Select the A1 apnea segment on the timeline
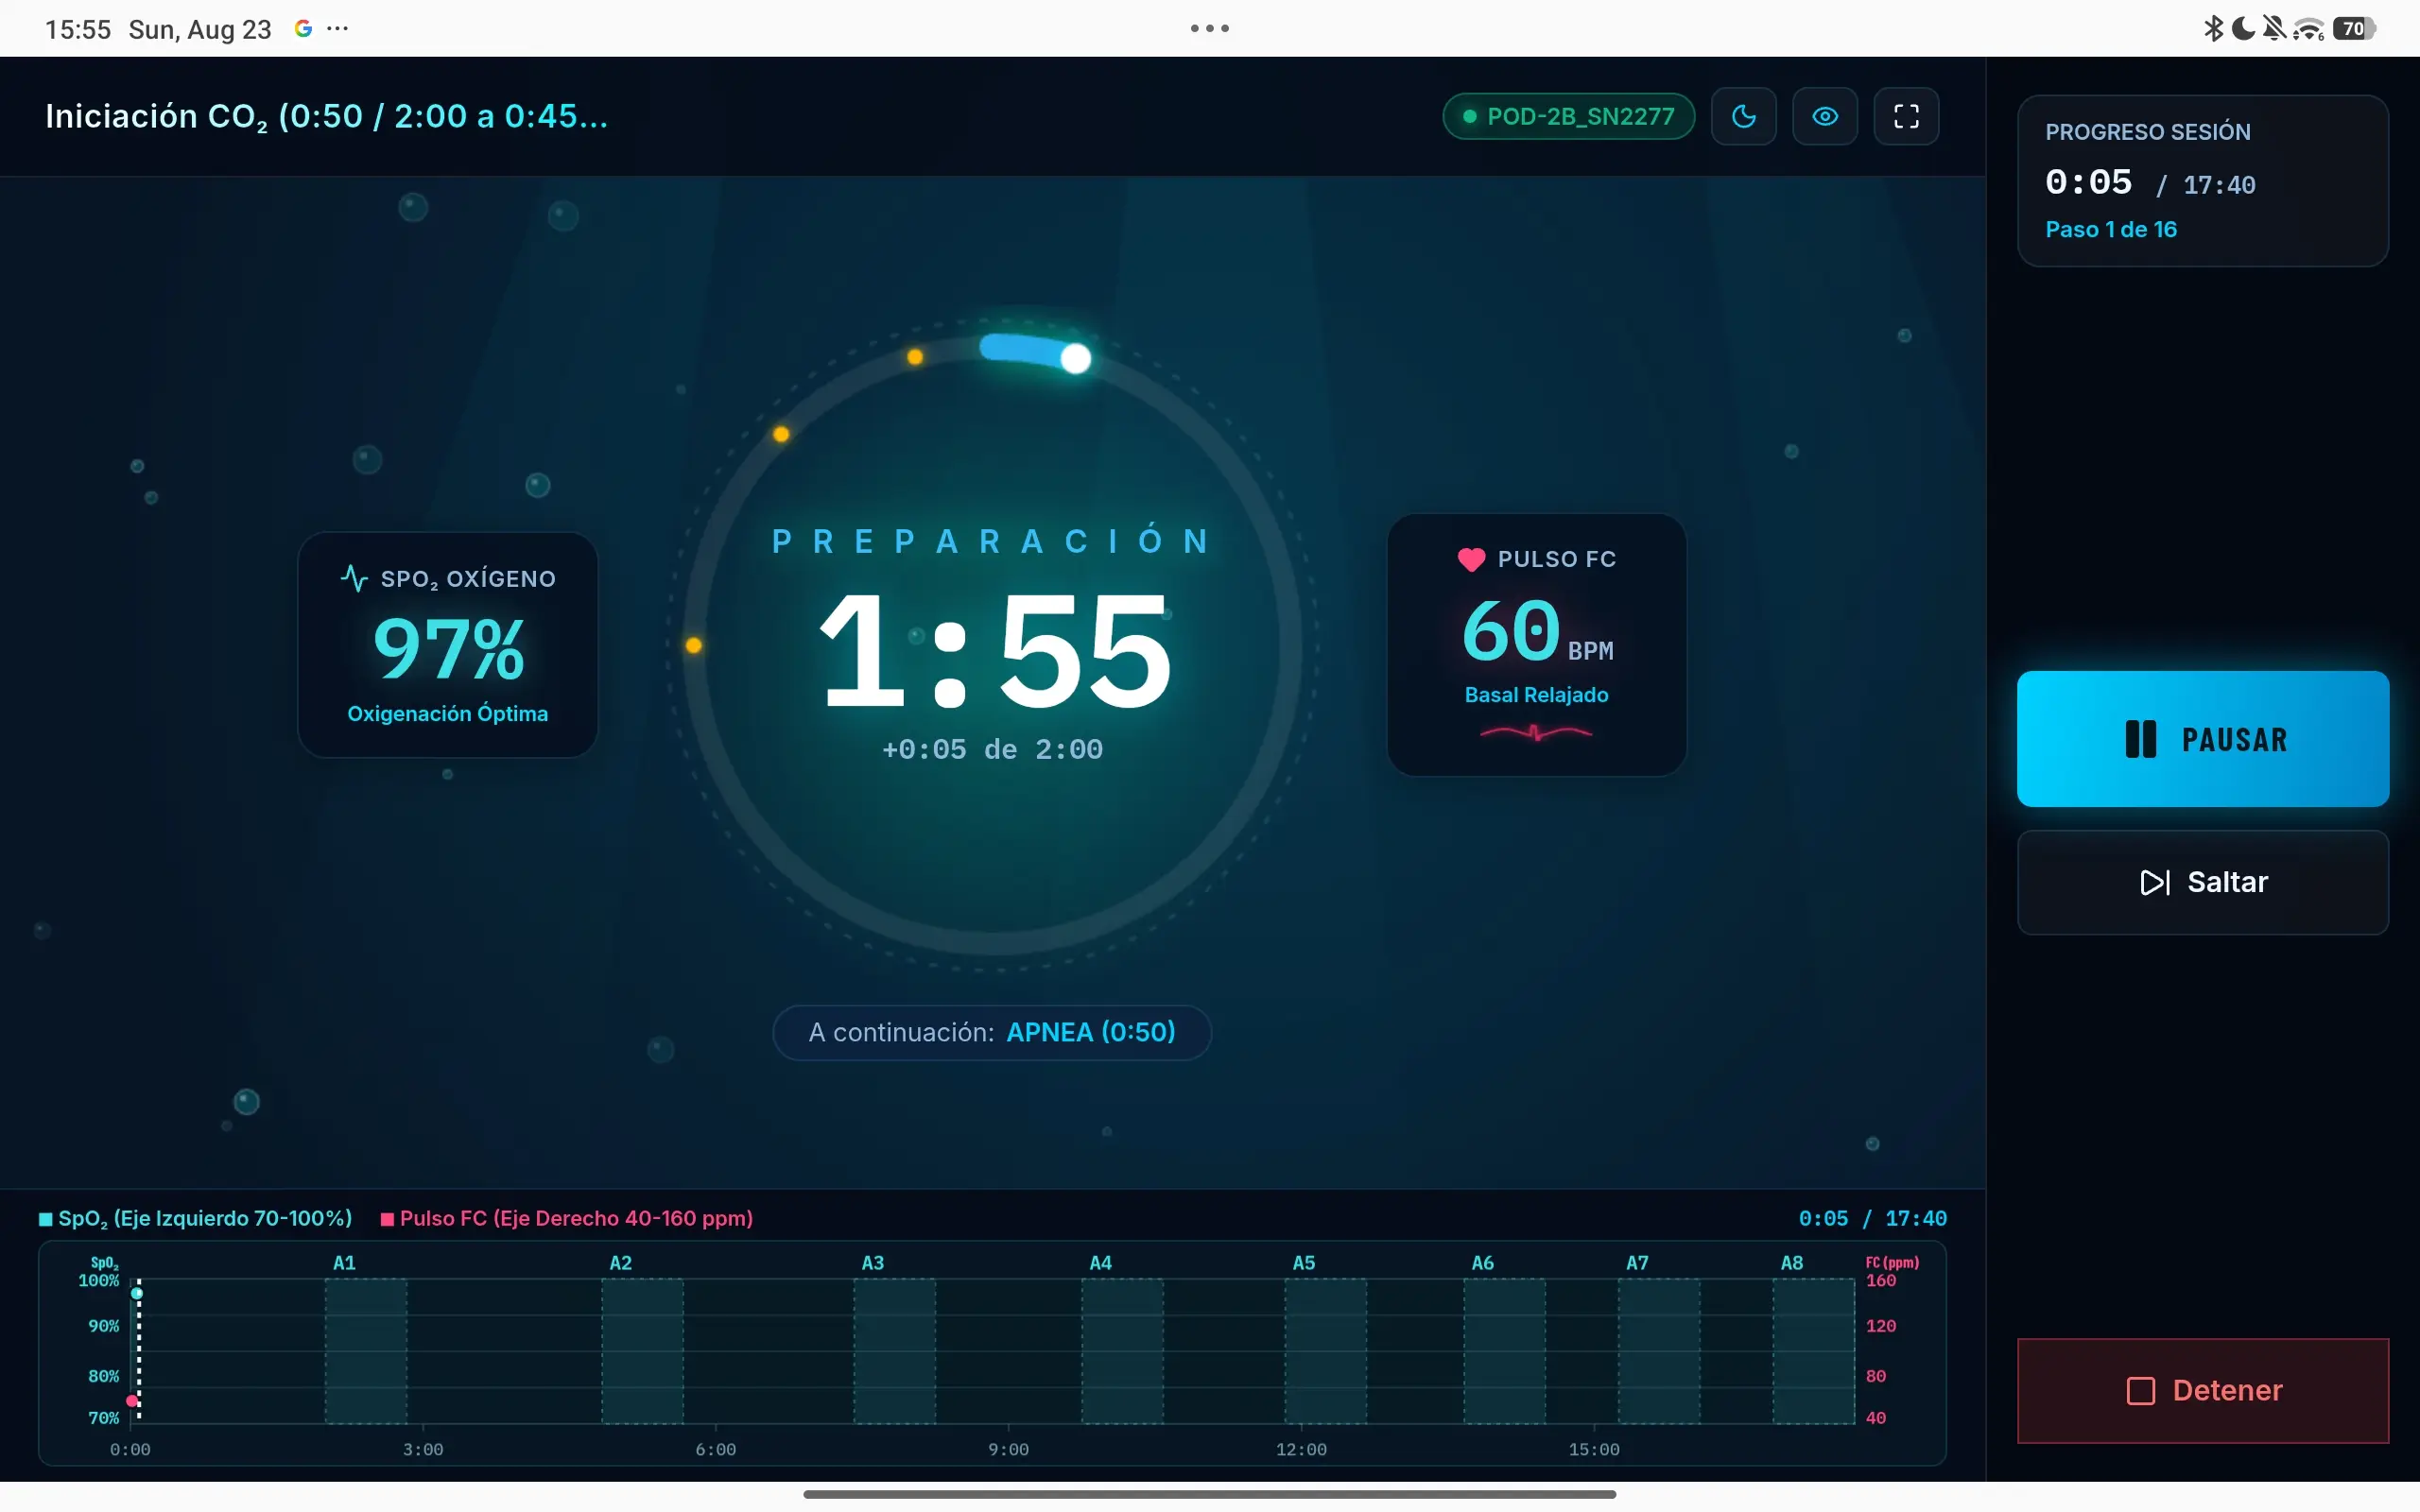 point(366,1350)
